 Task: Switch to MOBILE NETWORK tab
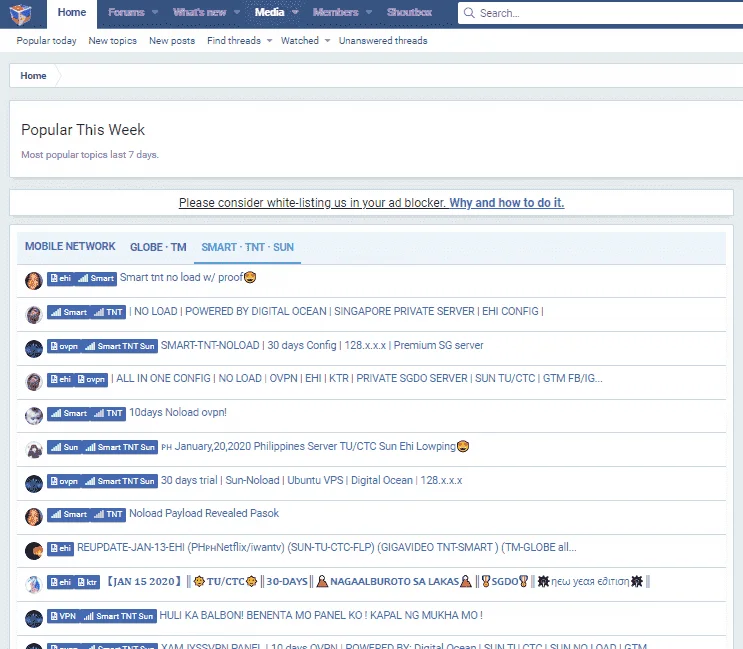point(70,246)
